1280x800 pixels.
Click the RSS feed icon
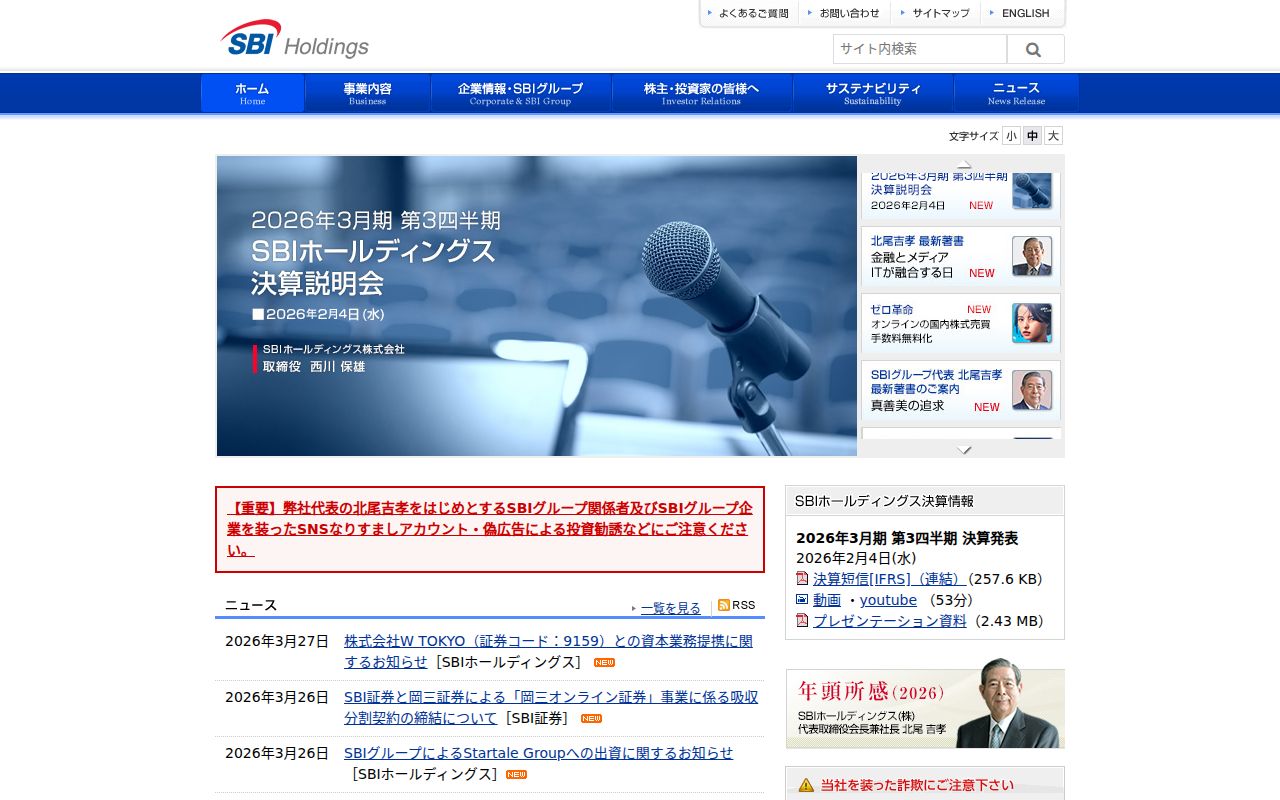[x=724, y=605]
